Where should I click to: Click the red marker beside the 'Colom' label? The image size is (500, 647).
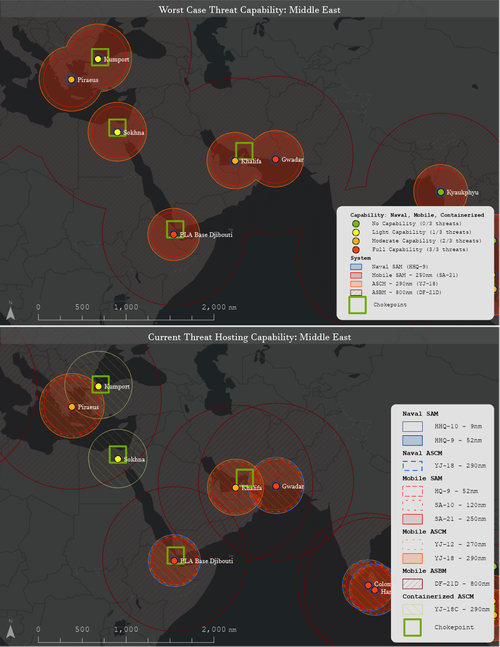click(x=368, y=585)
